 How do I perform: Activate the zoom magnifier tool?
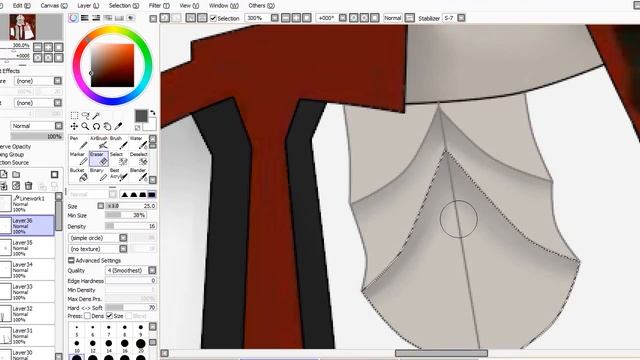[85, 127]
